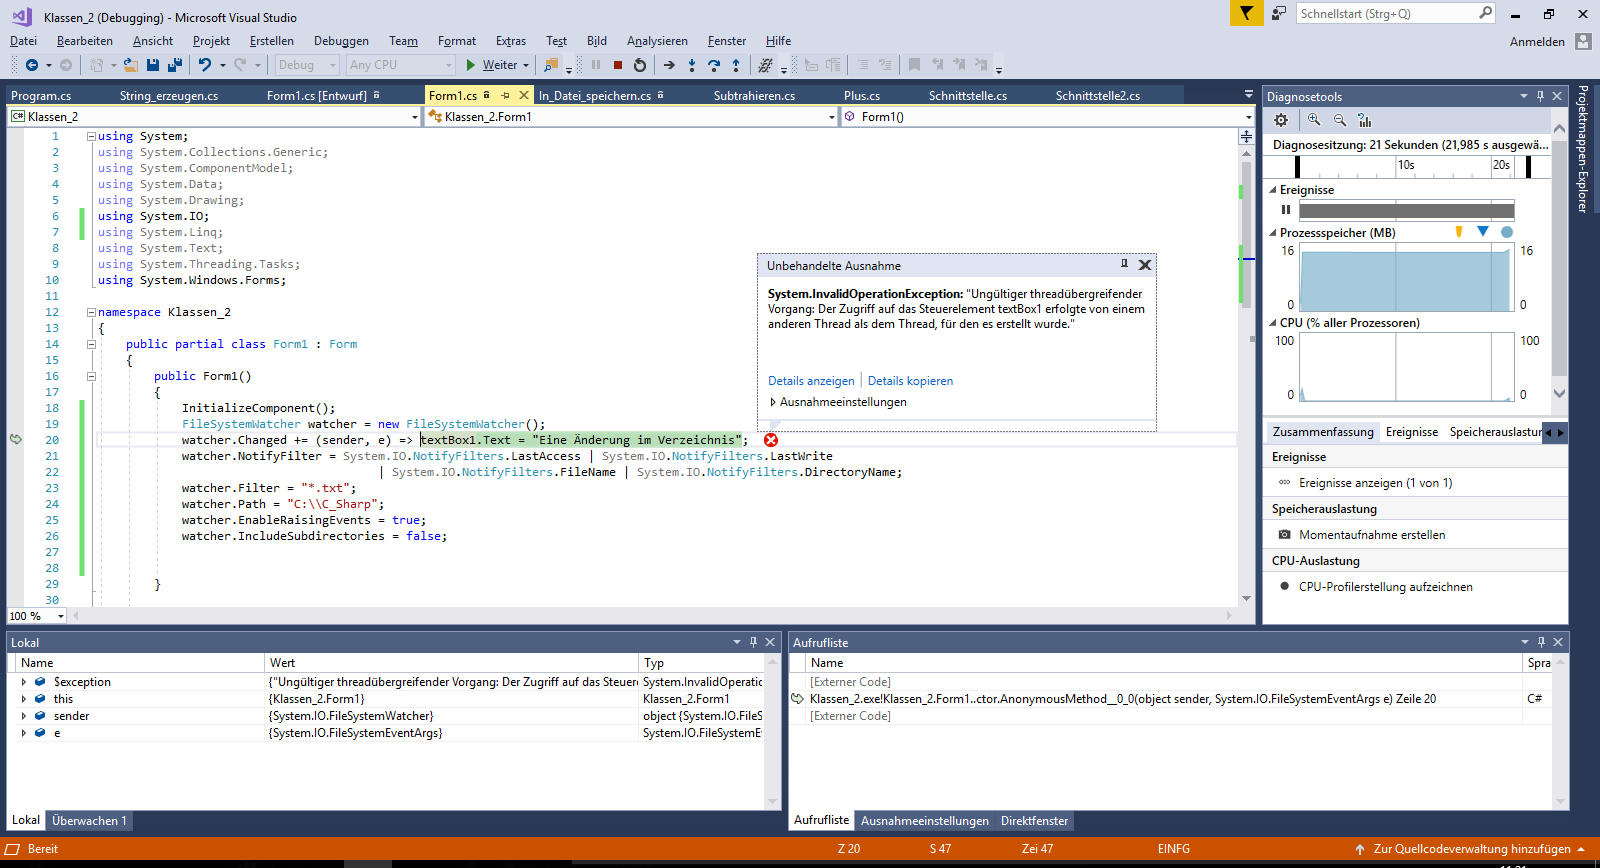
Task: Stop debugging with the red square icon
Action: coord(618,65)
